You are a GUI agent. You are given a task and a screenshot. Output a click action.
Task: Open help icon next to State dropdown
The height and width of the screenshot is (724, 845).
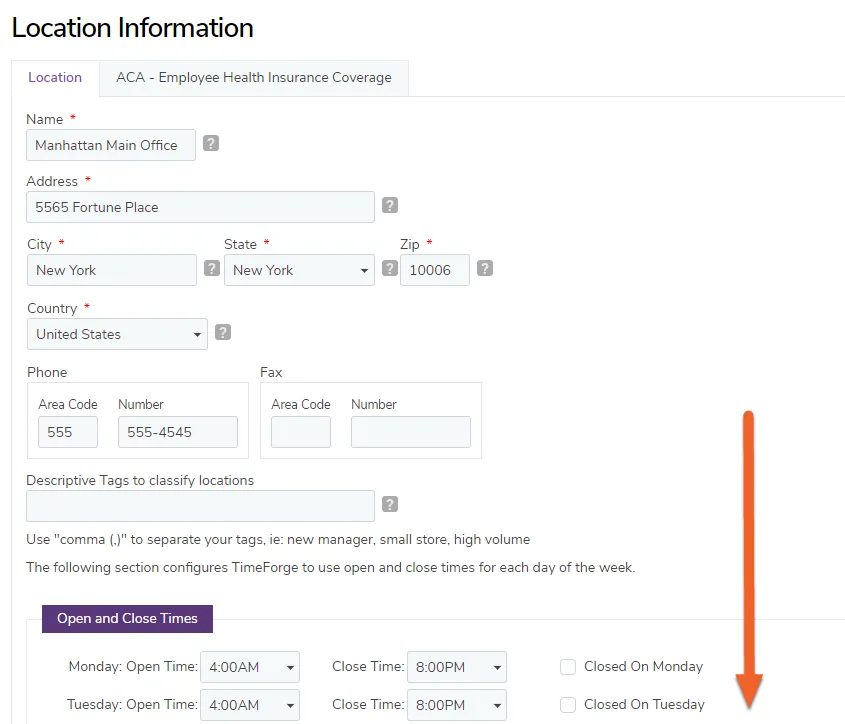point(390,268)
